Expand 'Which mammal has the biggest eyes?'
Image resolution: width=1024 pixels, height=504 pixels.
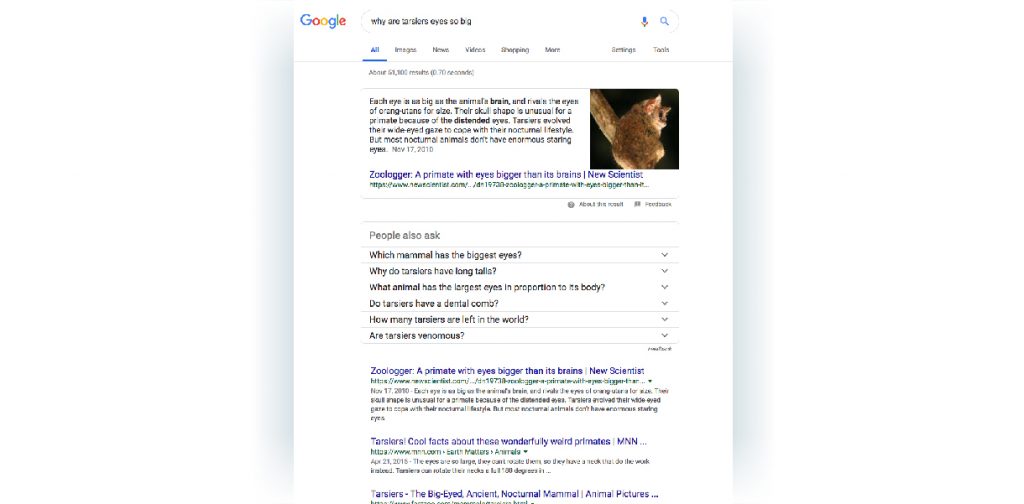[520, 255]
